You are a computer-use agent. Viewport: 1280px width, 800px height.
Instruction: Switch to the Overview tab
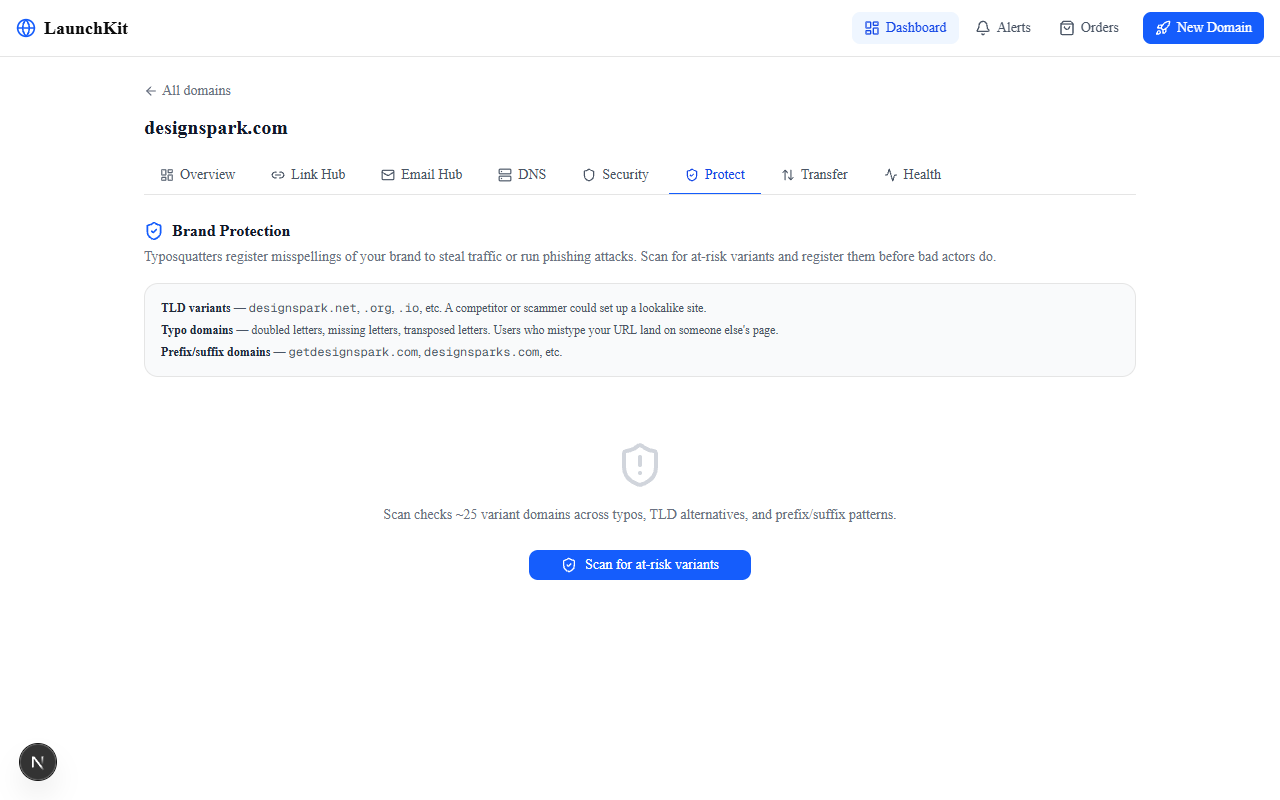(x=198, y=174)
